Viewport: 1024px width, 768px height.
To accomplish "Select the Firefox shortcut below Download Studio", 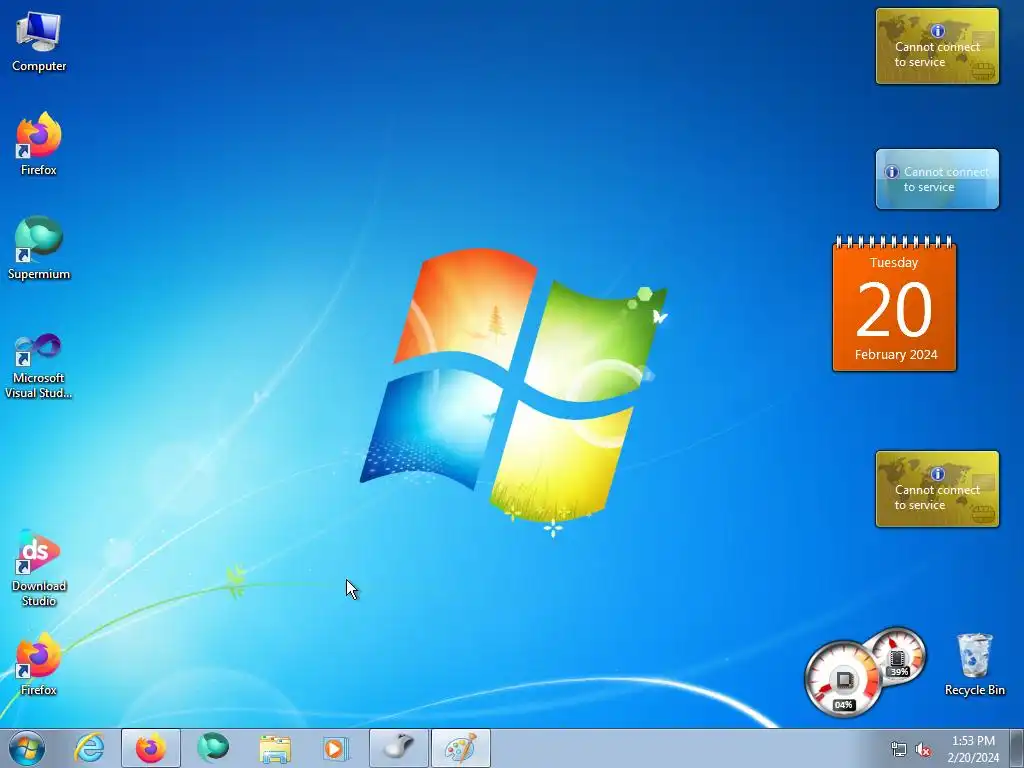I will 39,664.
